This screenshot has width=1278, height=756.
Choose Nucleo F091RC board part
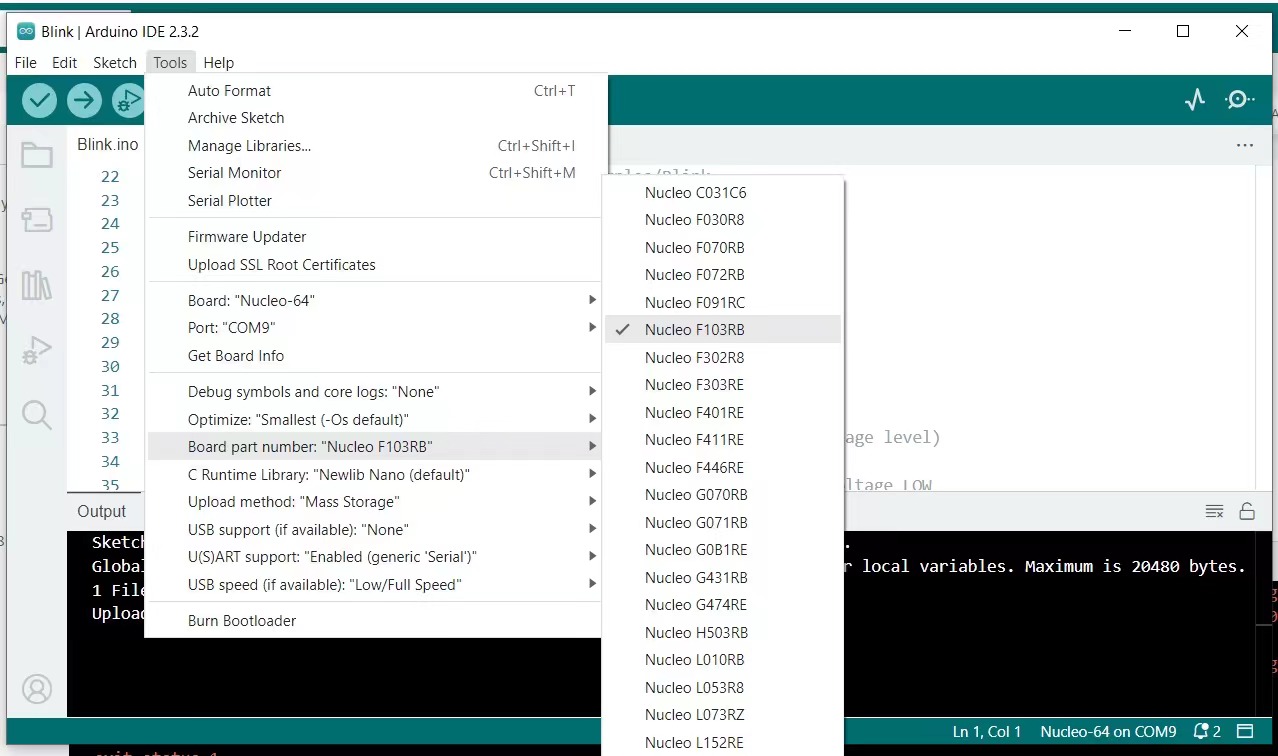[723, 303]
